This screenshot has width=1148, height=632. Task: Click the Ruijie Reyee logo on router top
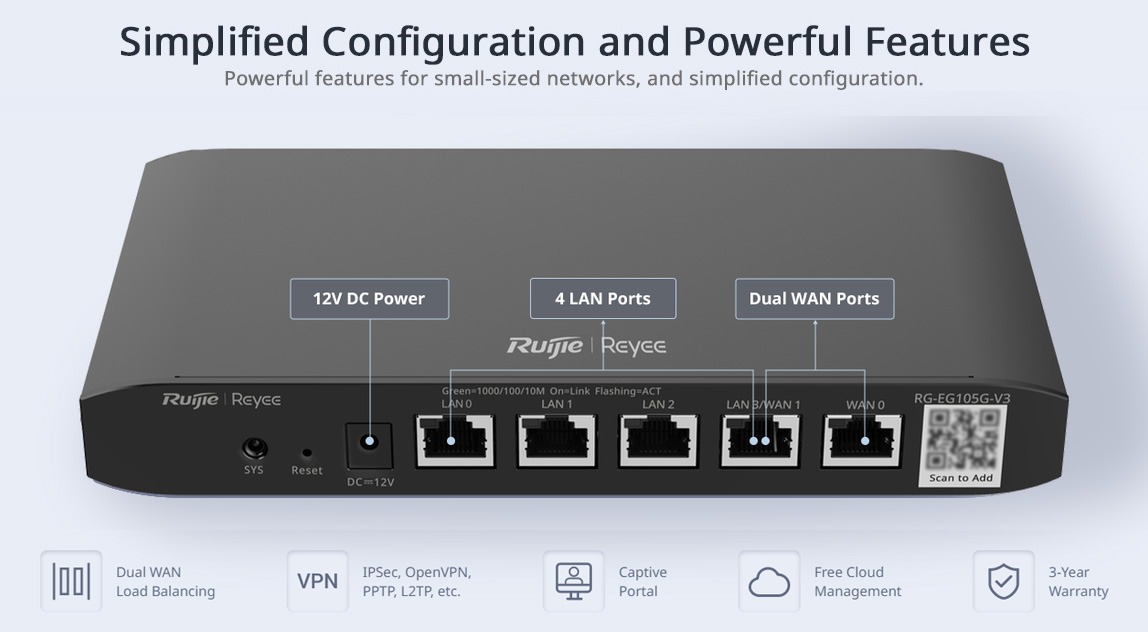[x=586, y=346]
